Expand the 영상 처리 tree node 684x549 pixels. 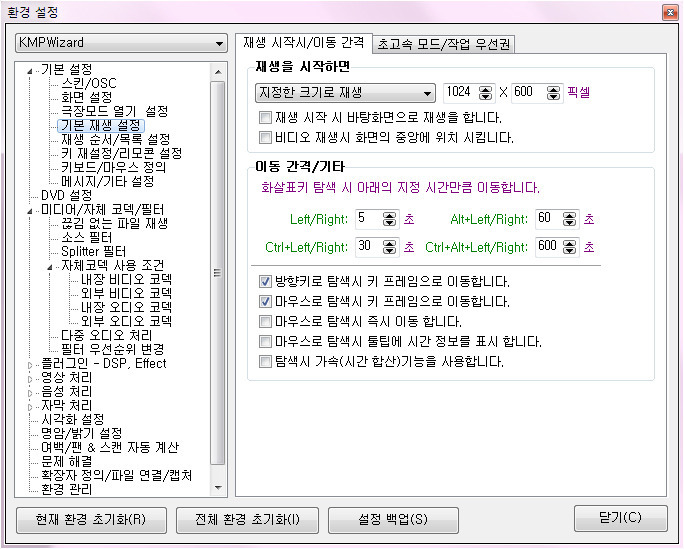30,379
